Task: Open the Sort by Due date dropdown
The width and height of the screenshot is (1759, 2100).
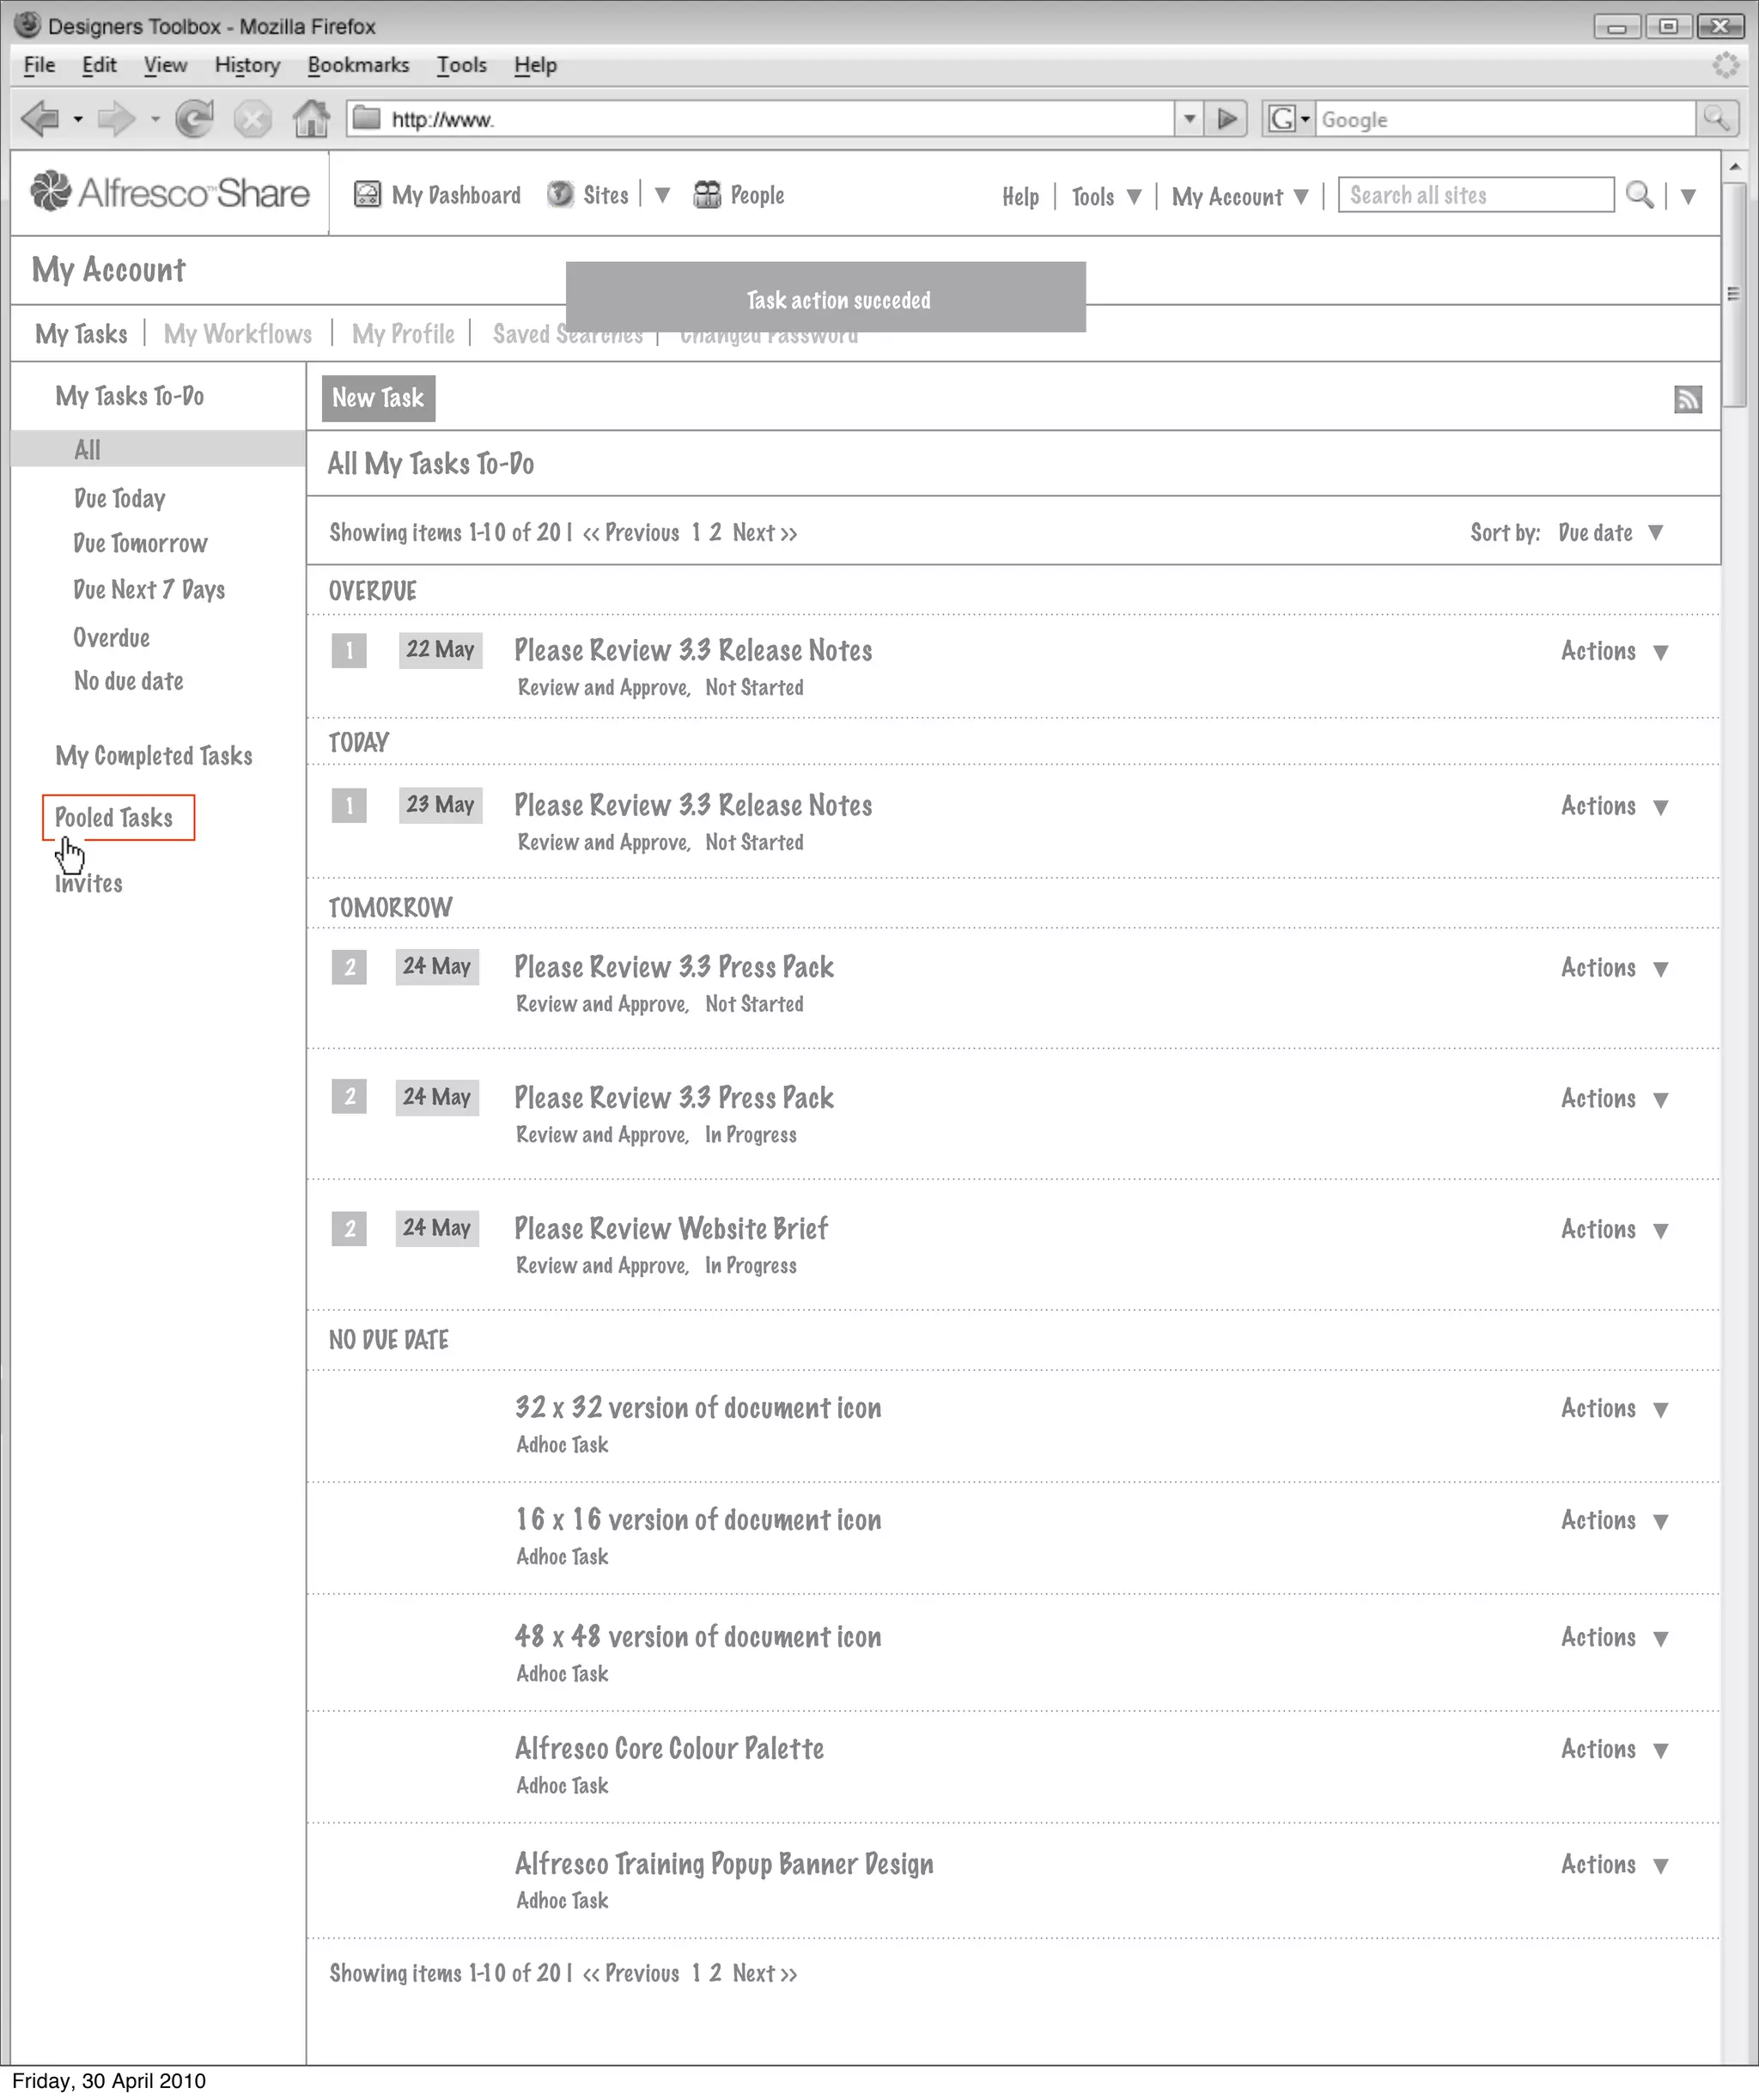Action: [1611, 533]
